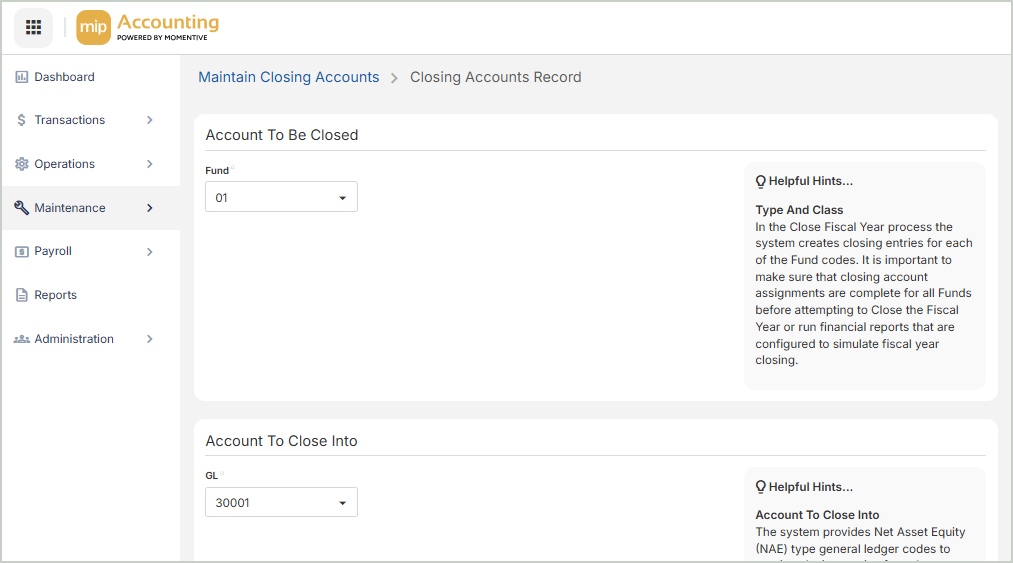Expand the Maintenance submenu chevron
This screenshot has width=1013, height=563.
click(150, 208)
